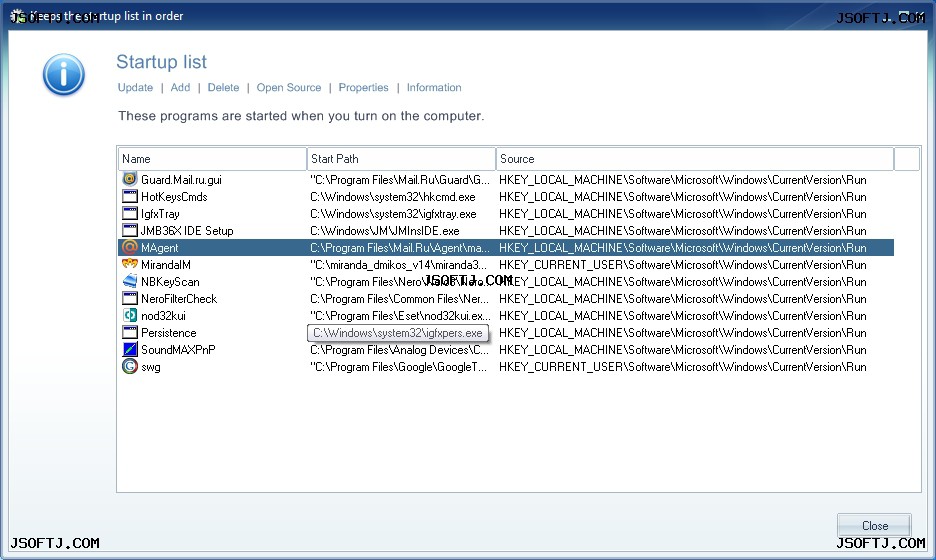Select the Persistence entry name
The height and width of the screenshot is (560, 936).
click(x=168, y=333)
